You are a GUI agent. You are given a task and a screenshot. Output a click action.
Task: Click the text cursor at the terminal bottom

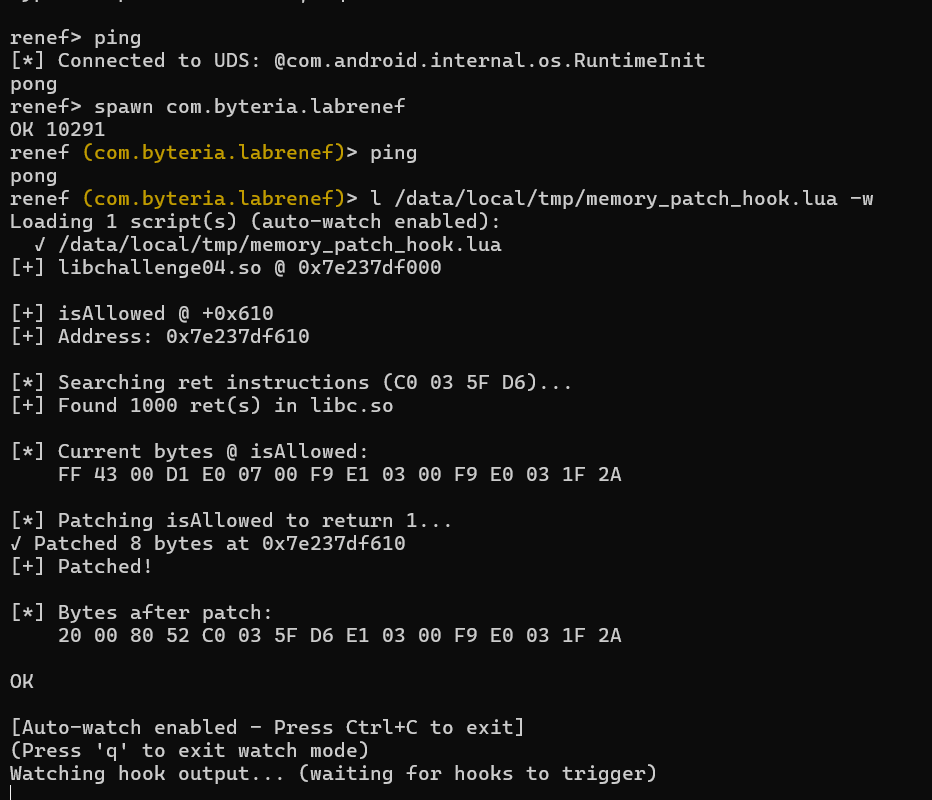[x=11, y=792]
